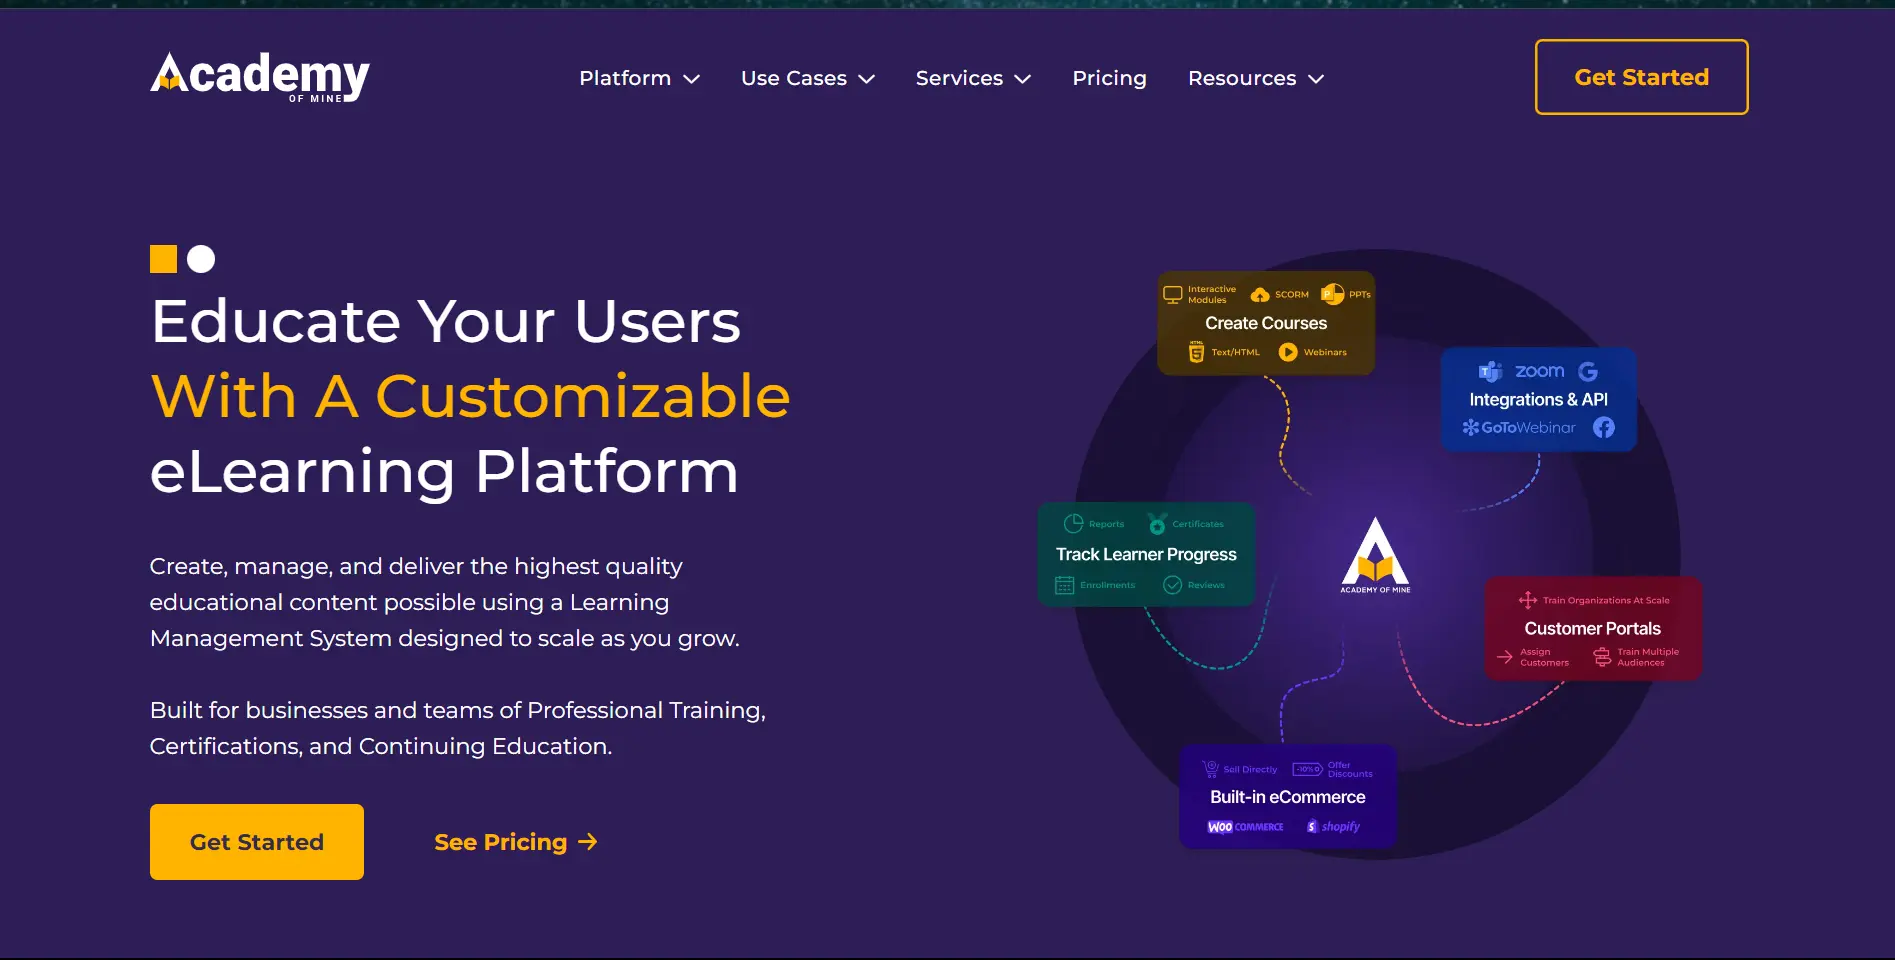Click the Facebook icon on Integrations card

[1603, 427]
